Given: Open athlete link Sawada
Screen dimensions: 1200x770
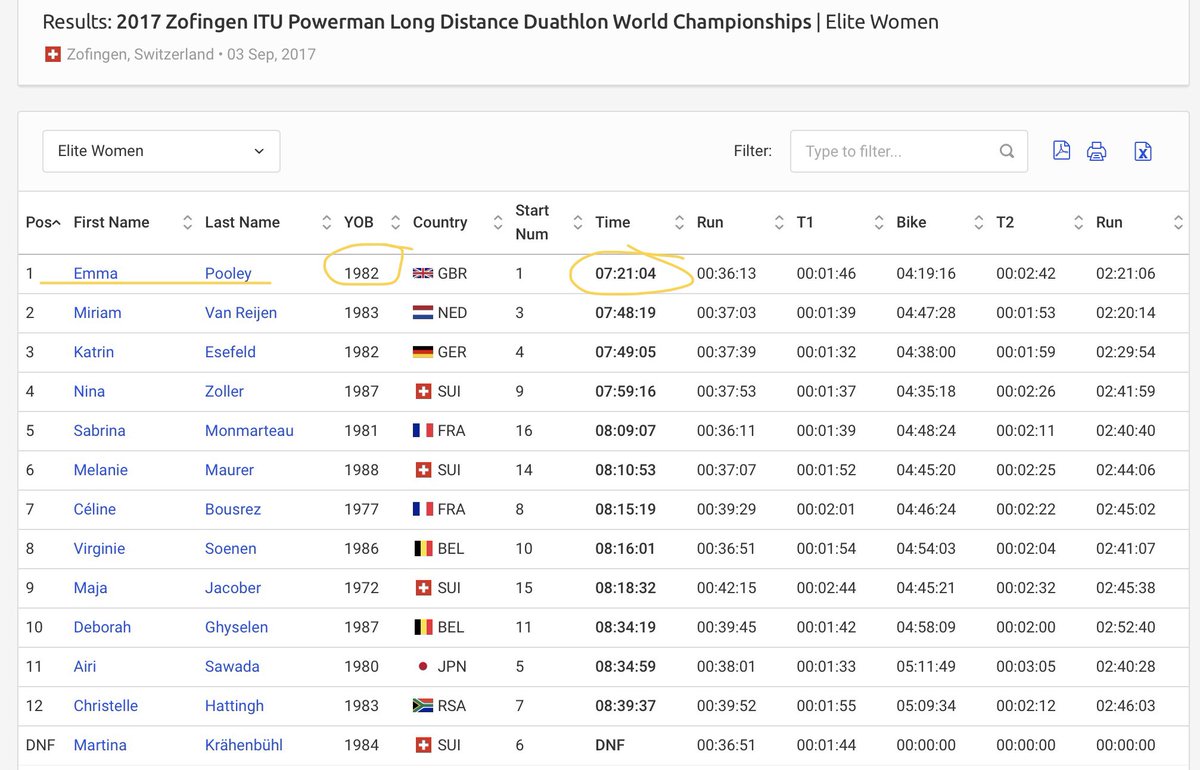Looking at the screenshot, I should pos(231,666).
